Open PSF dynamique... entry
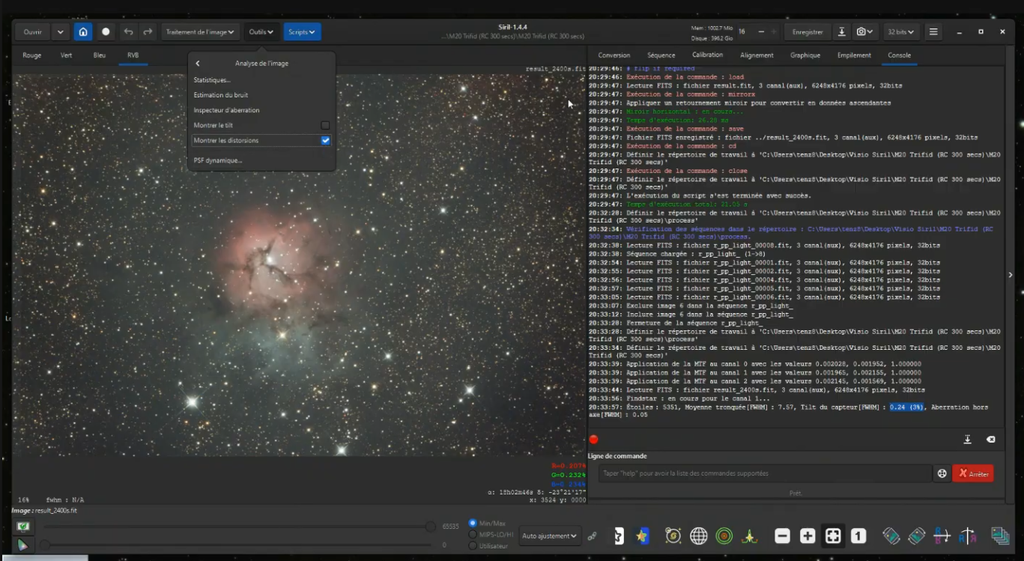This screenshot has height=561, width=1024. tap(217, 161)
